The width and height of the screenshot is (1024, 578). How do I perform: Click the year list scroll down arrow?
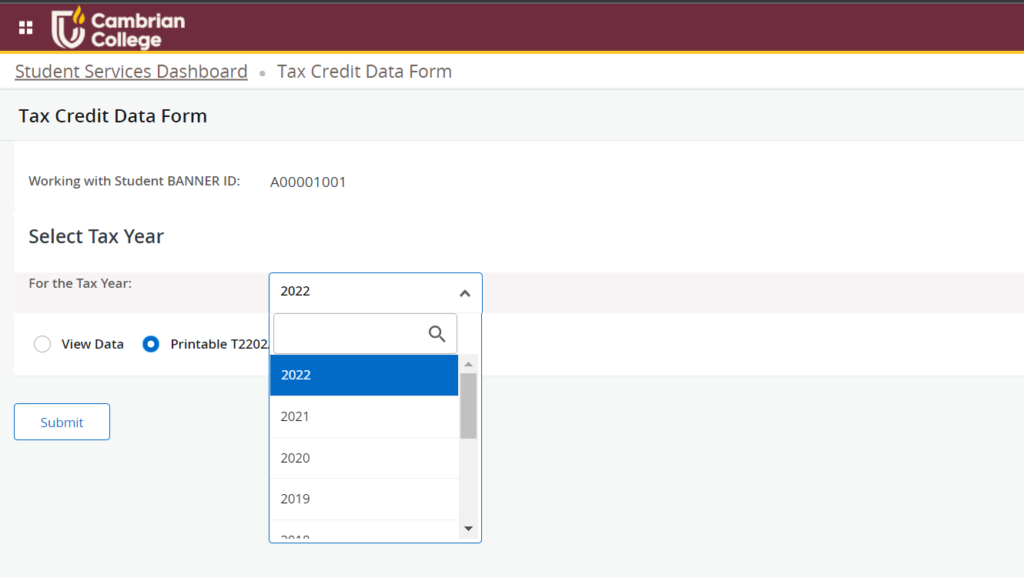click(468, 528)
